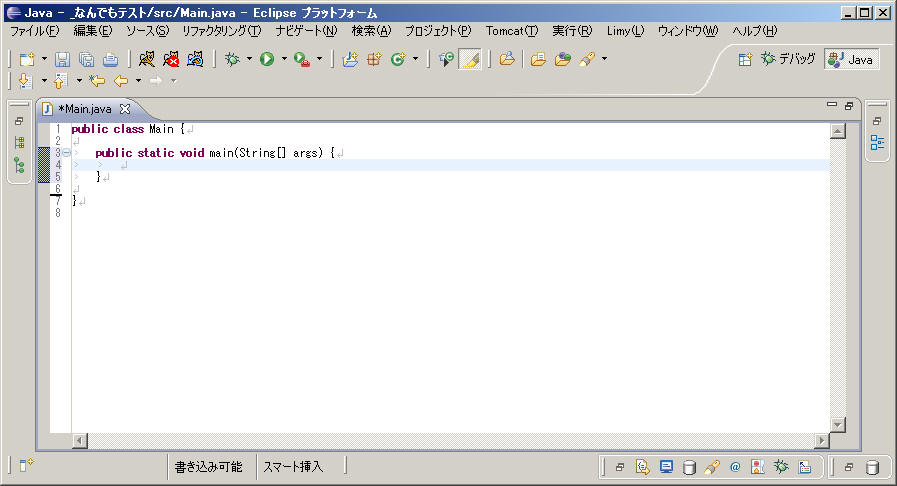Select the Java perspective button
Image resolution: width=897 pixels, height=486 pixels.
852,60
